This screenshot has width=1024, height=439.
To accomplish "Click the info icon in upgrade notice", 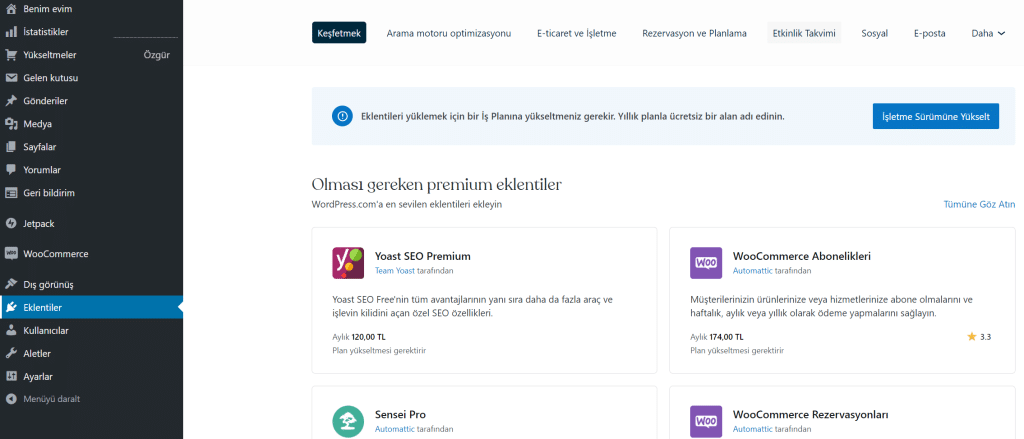I will (x=342, y=116).
